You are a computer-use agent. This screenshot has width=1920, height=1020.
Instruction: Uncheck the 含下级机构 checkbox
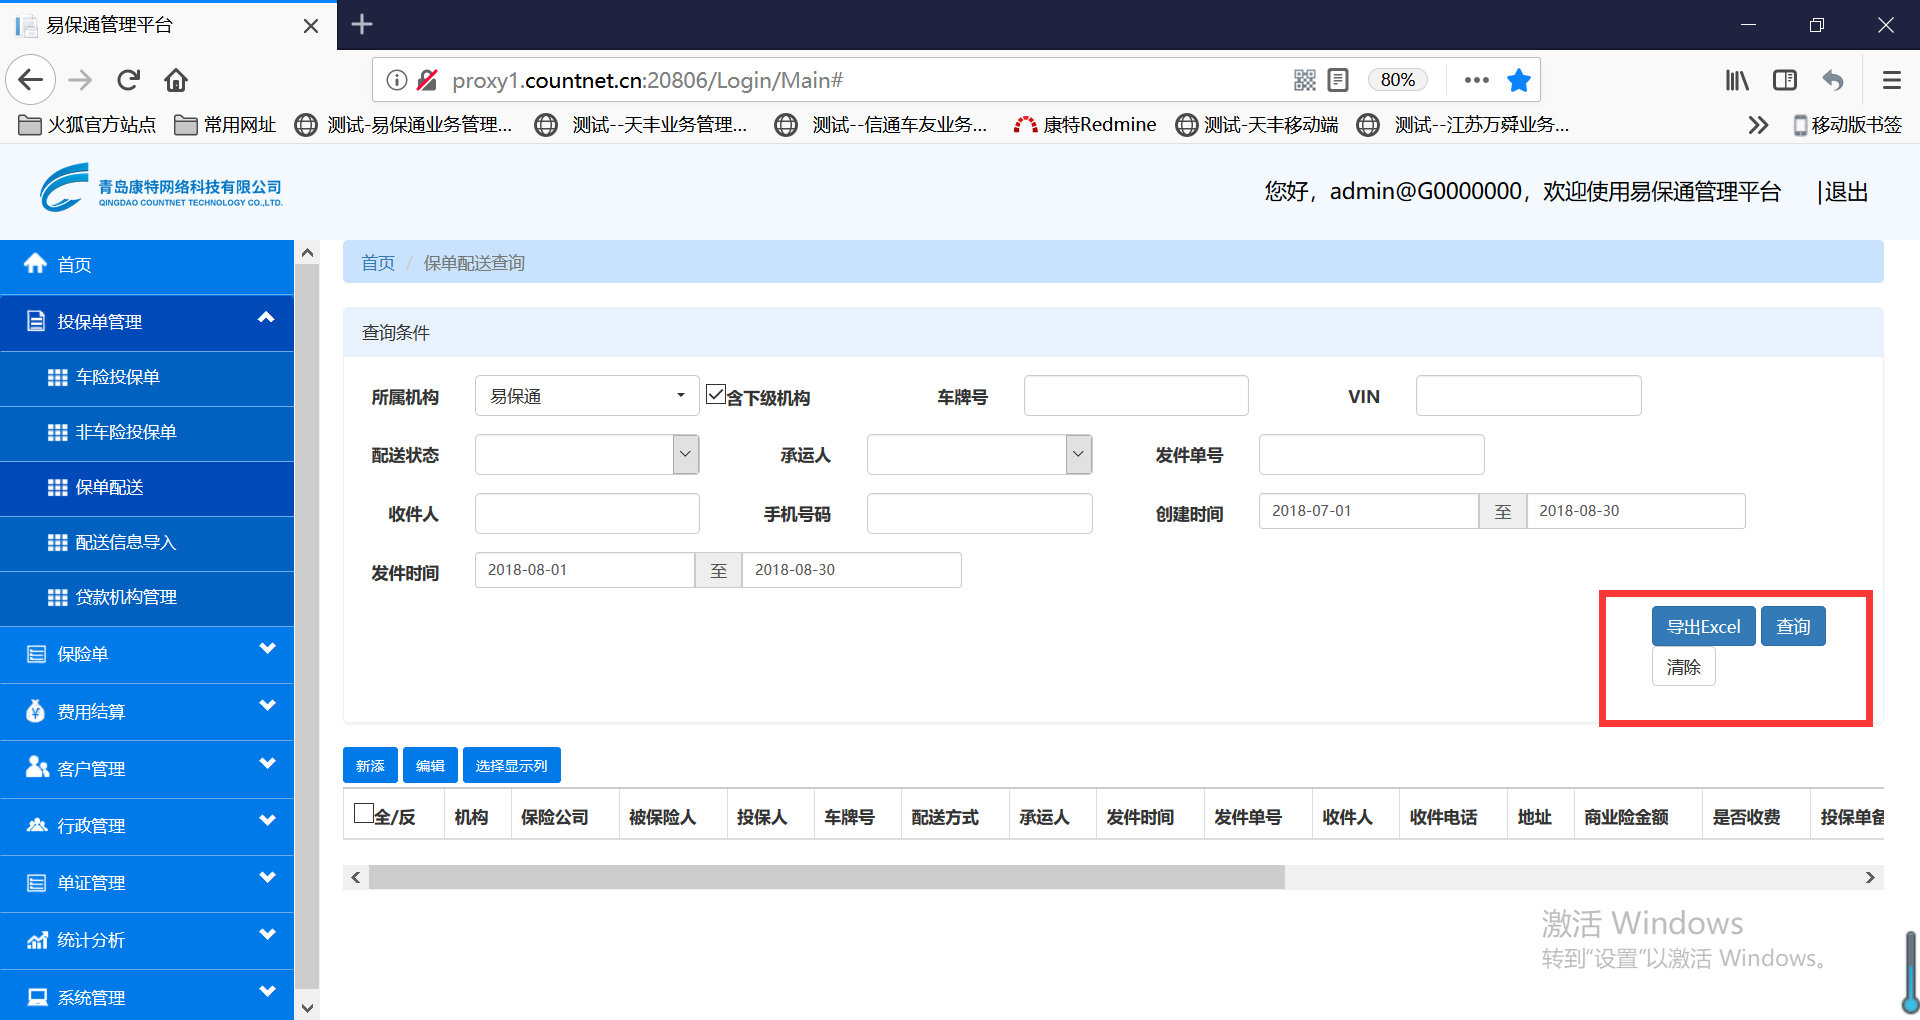tap(716, 394)
